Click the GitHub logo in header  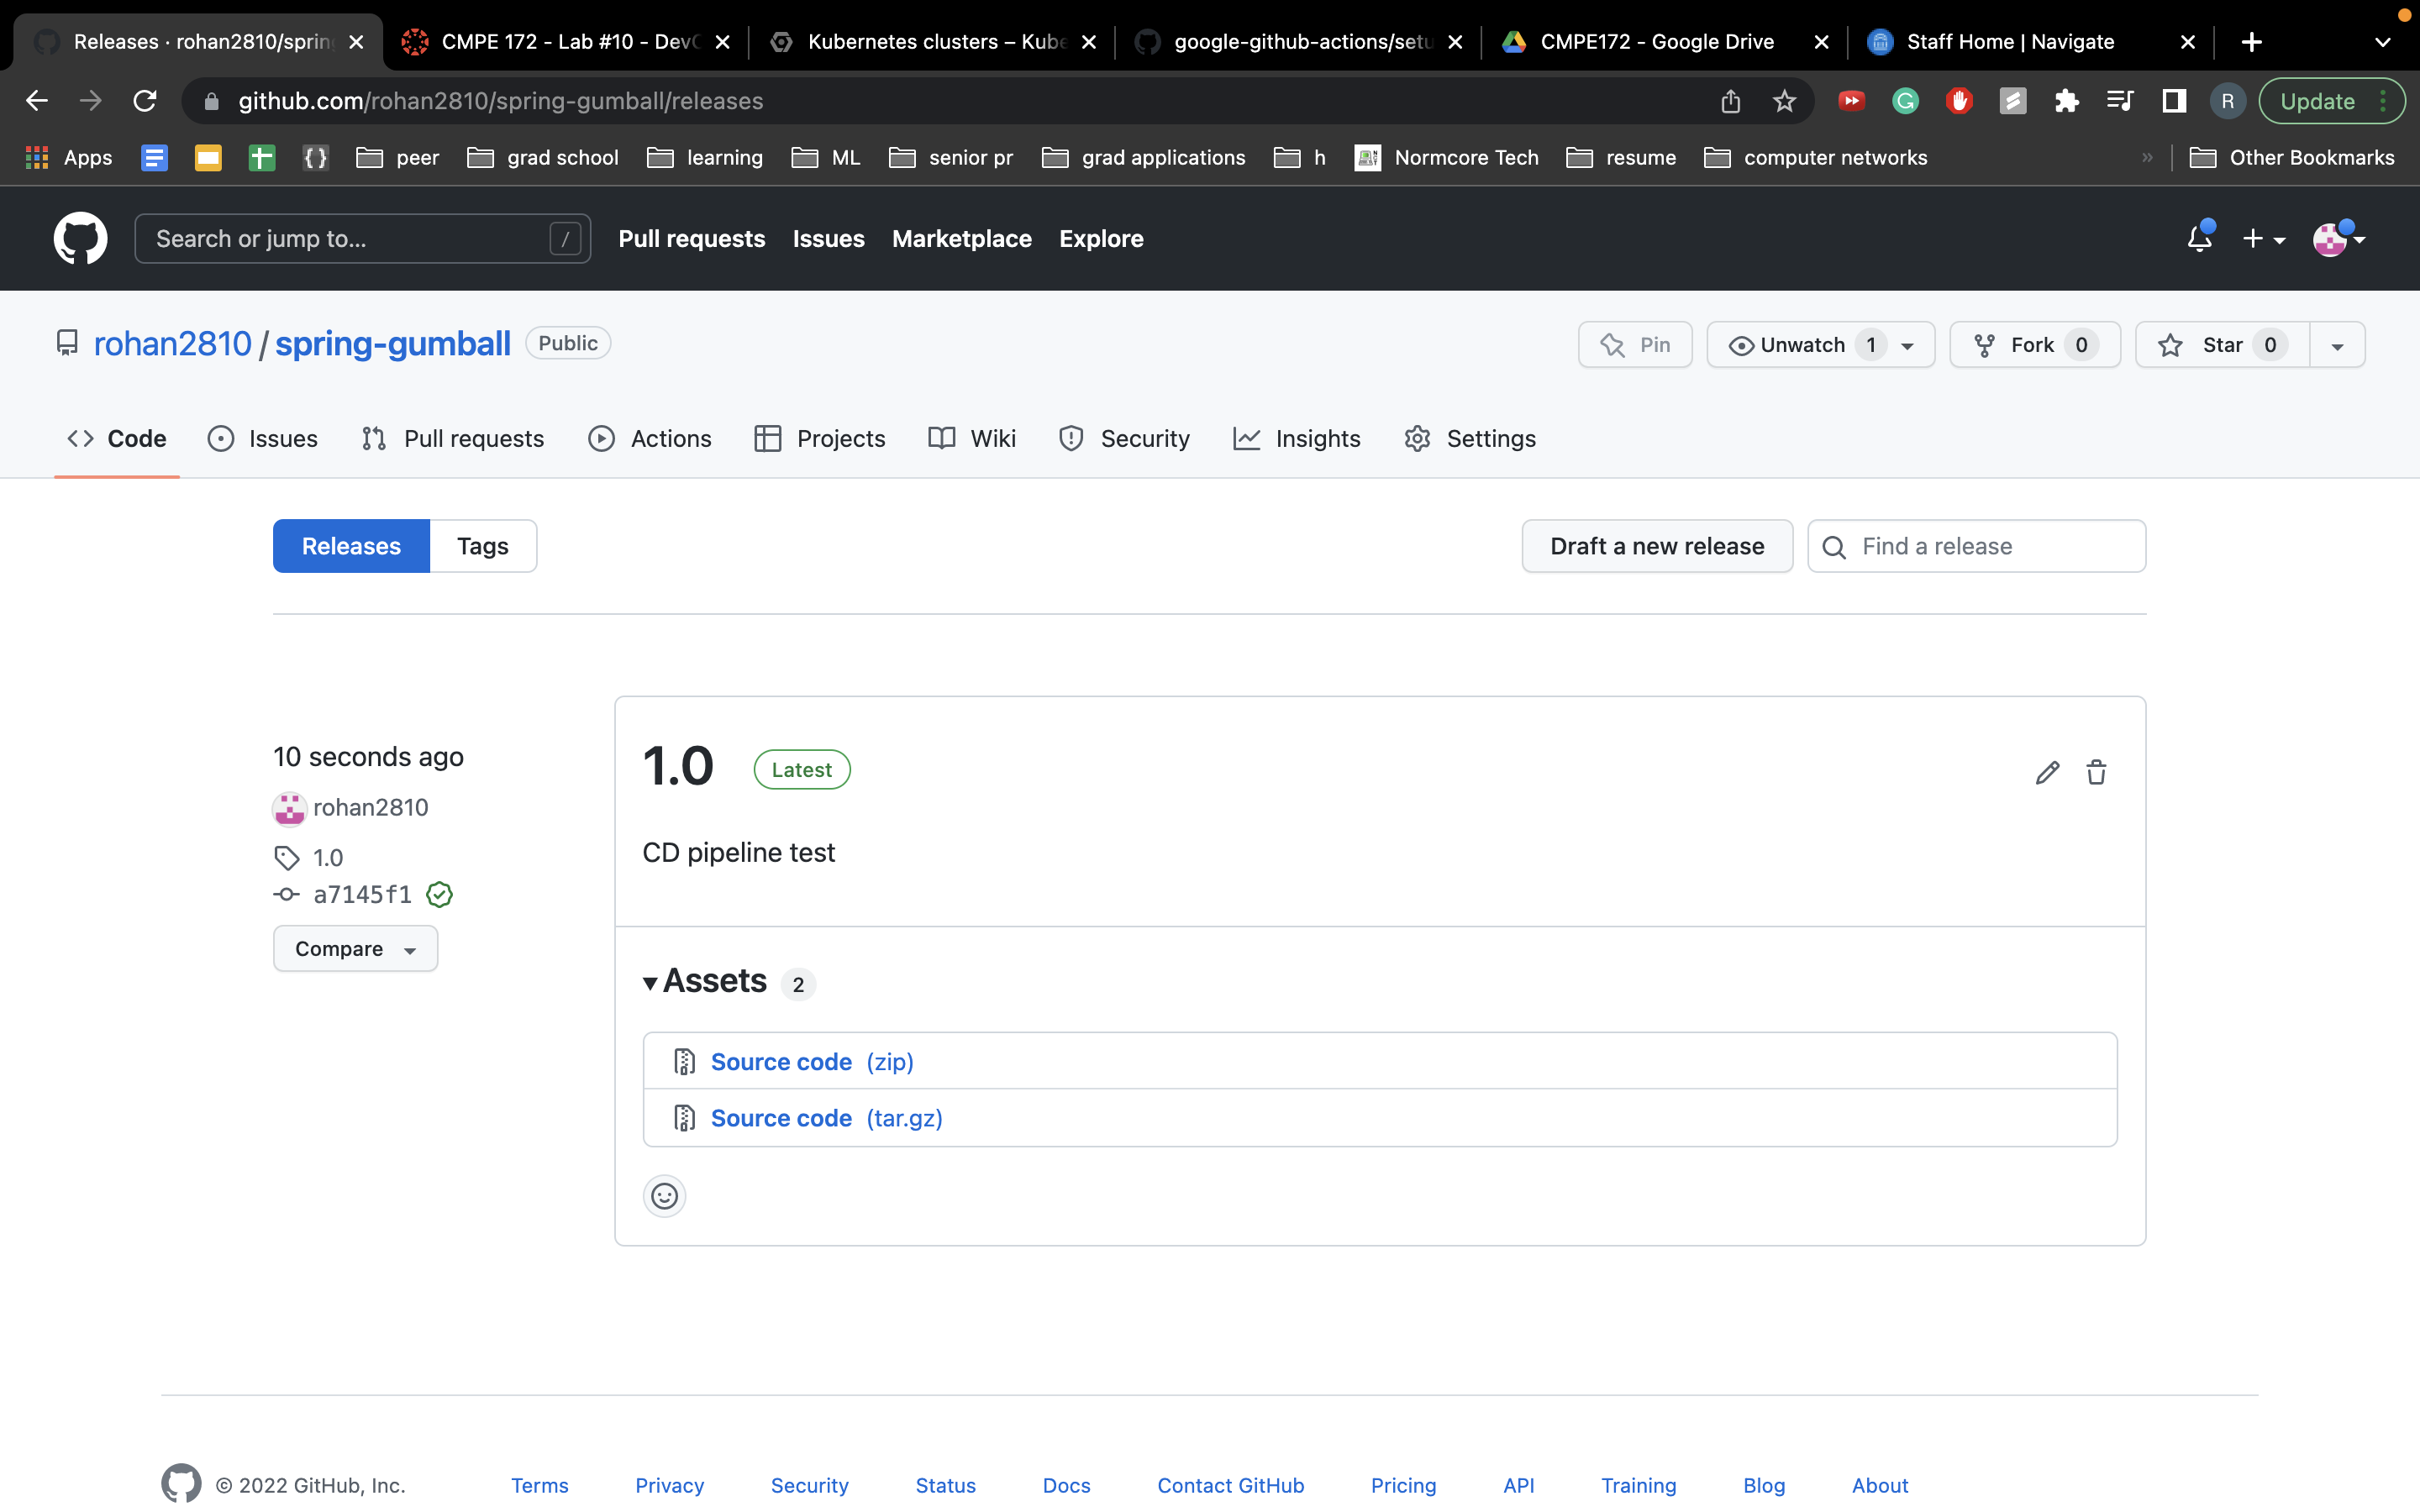tap(80, 239)
